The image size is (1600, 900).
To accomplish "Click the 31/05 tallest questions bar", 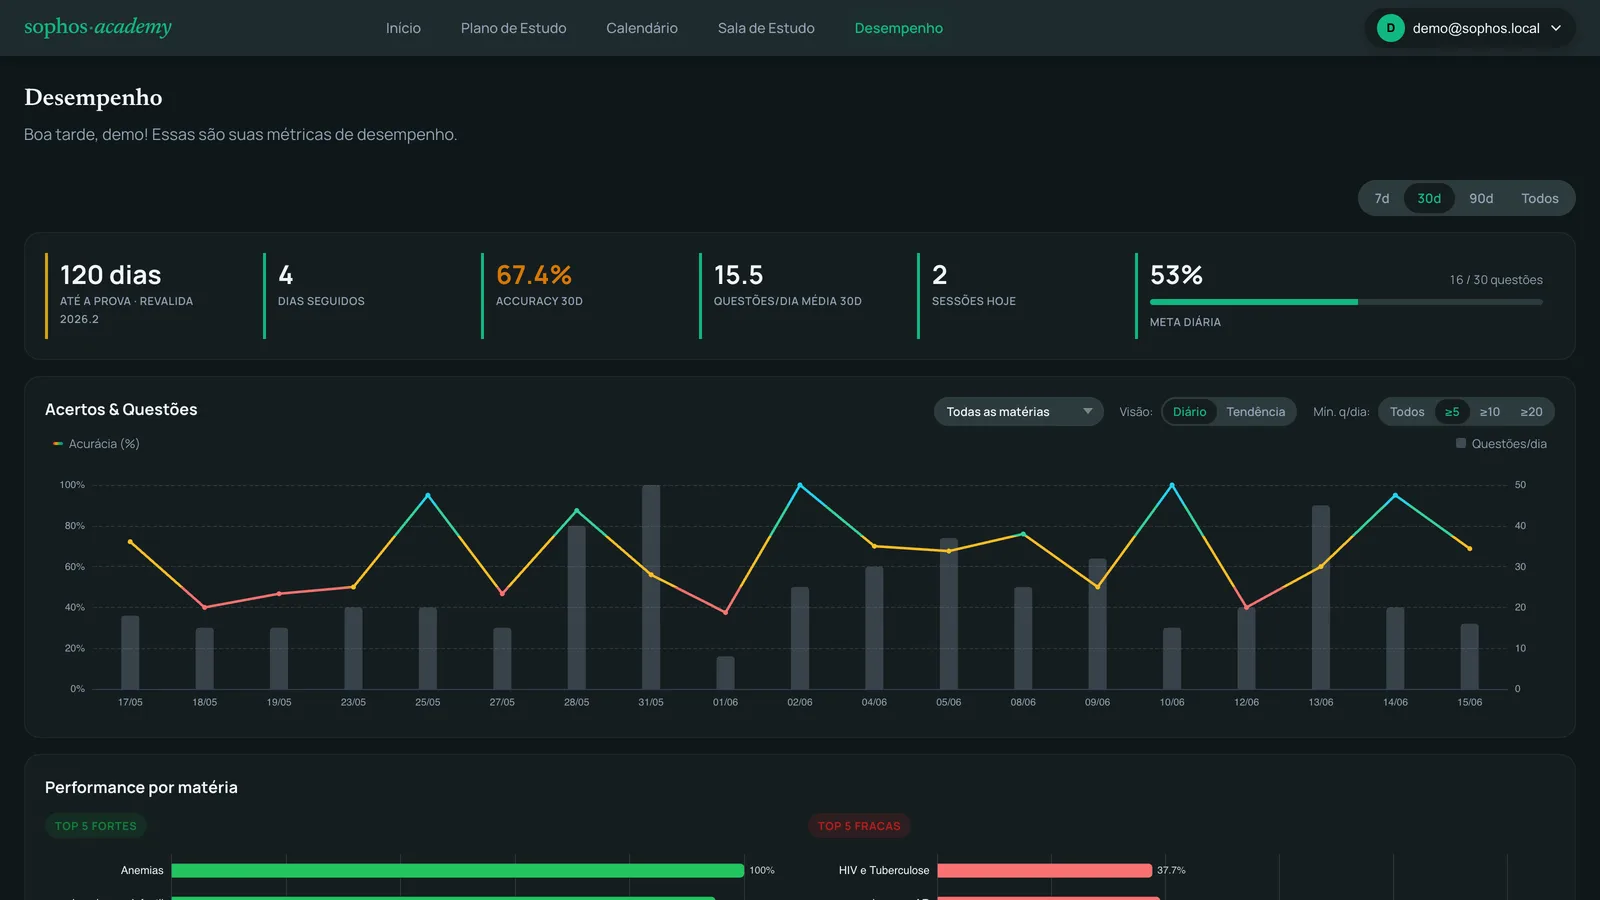I will click(651, 587).
